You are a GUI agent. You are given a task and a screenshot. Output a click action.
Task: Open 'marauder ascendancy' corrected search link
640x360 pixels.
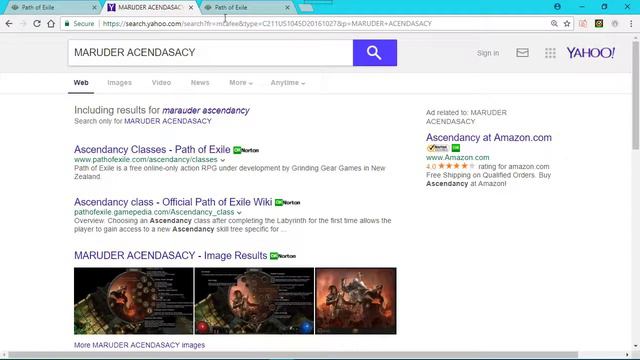pyautogui.click(x=206, y=110)
